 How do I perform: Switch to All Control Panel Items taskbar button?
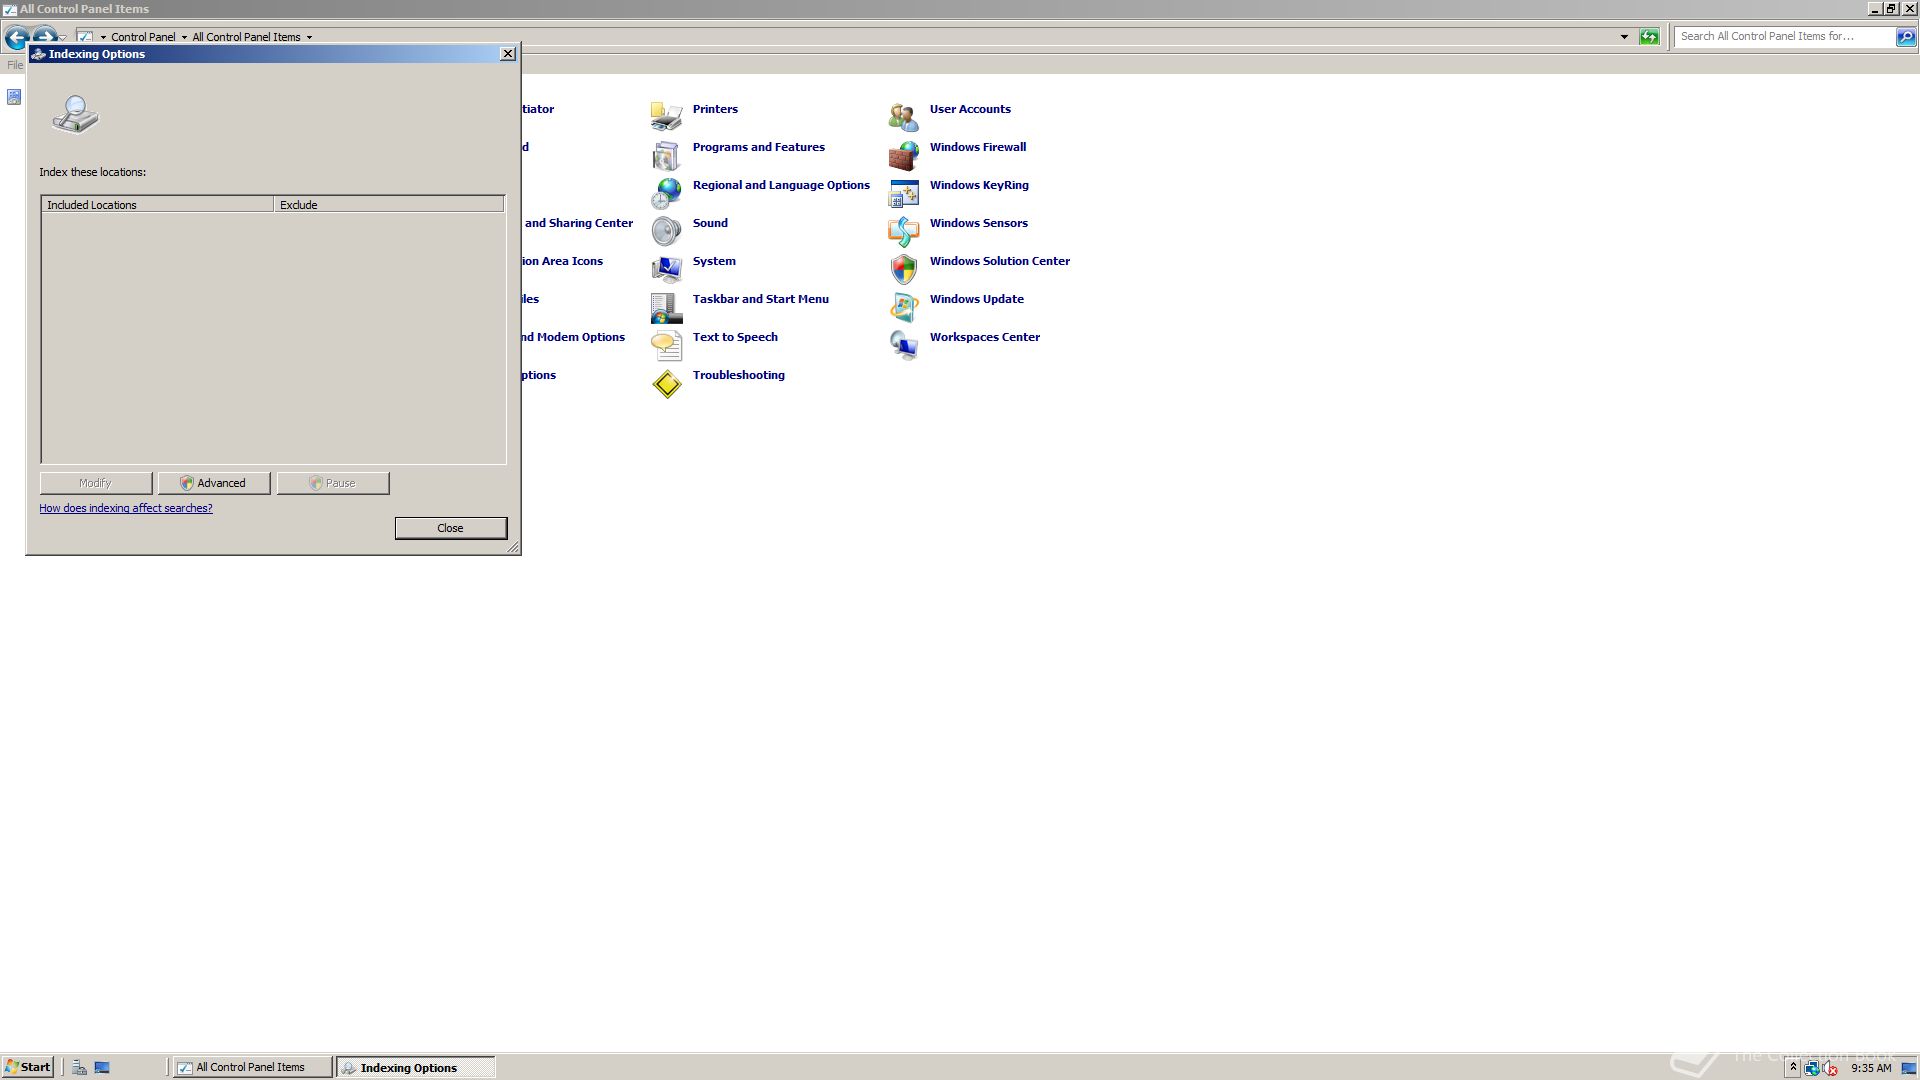pyautogui.click(x=252, y=1067)
